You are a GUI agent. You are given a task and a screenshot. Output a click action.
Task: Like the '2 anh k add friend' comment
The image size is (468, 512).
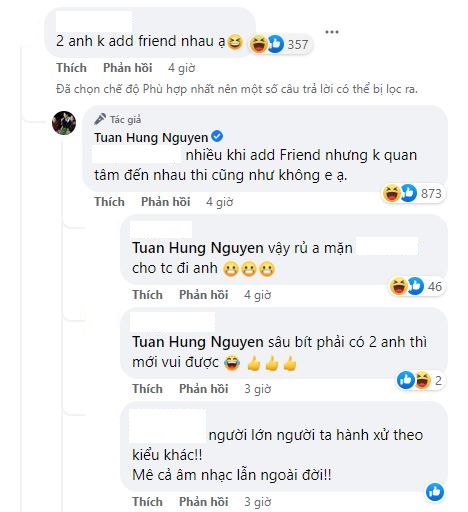click(x=71, y=68)
